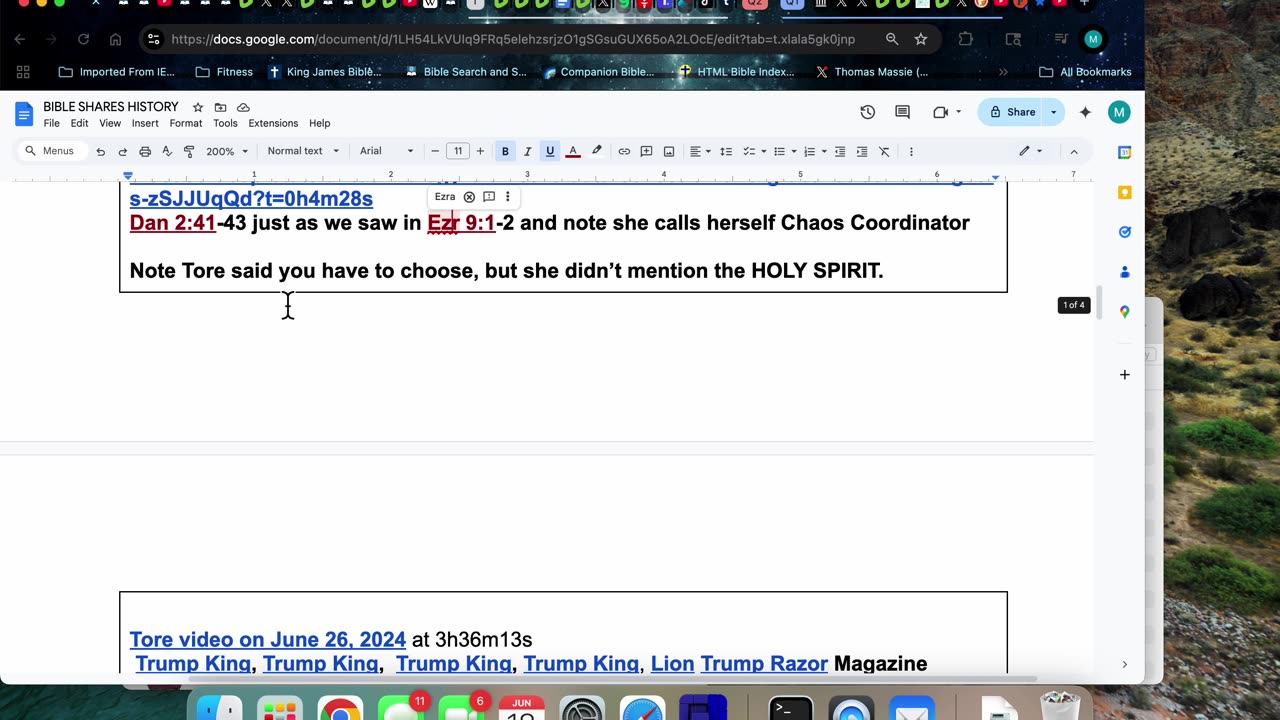The height and width of the screenshot is (720, 1280).
Task: Activate the paint format tool
Action: (189, 151)
